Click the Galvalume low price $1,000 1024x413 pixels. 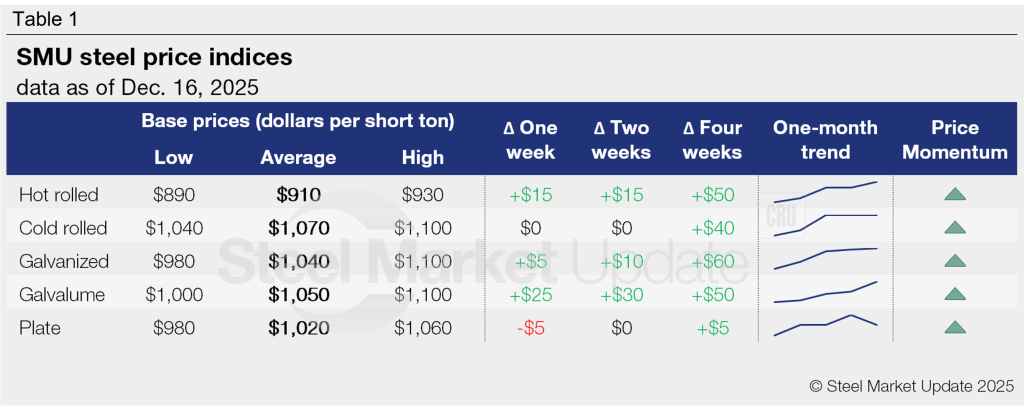(174, 294)
